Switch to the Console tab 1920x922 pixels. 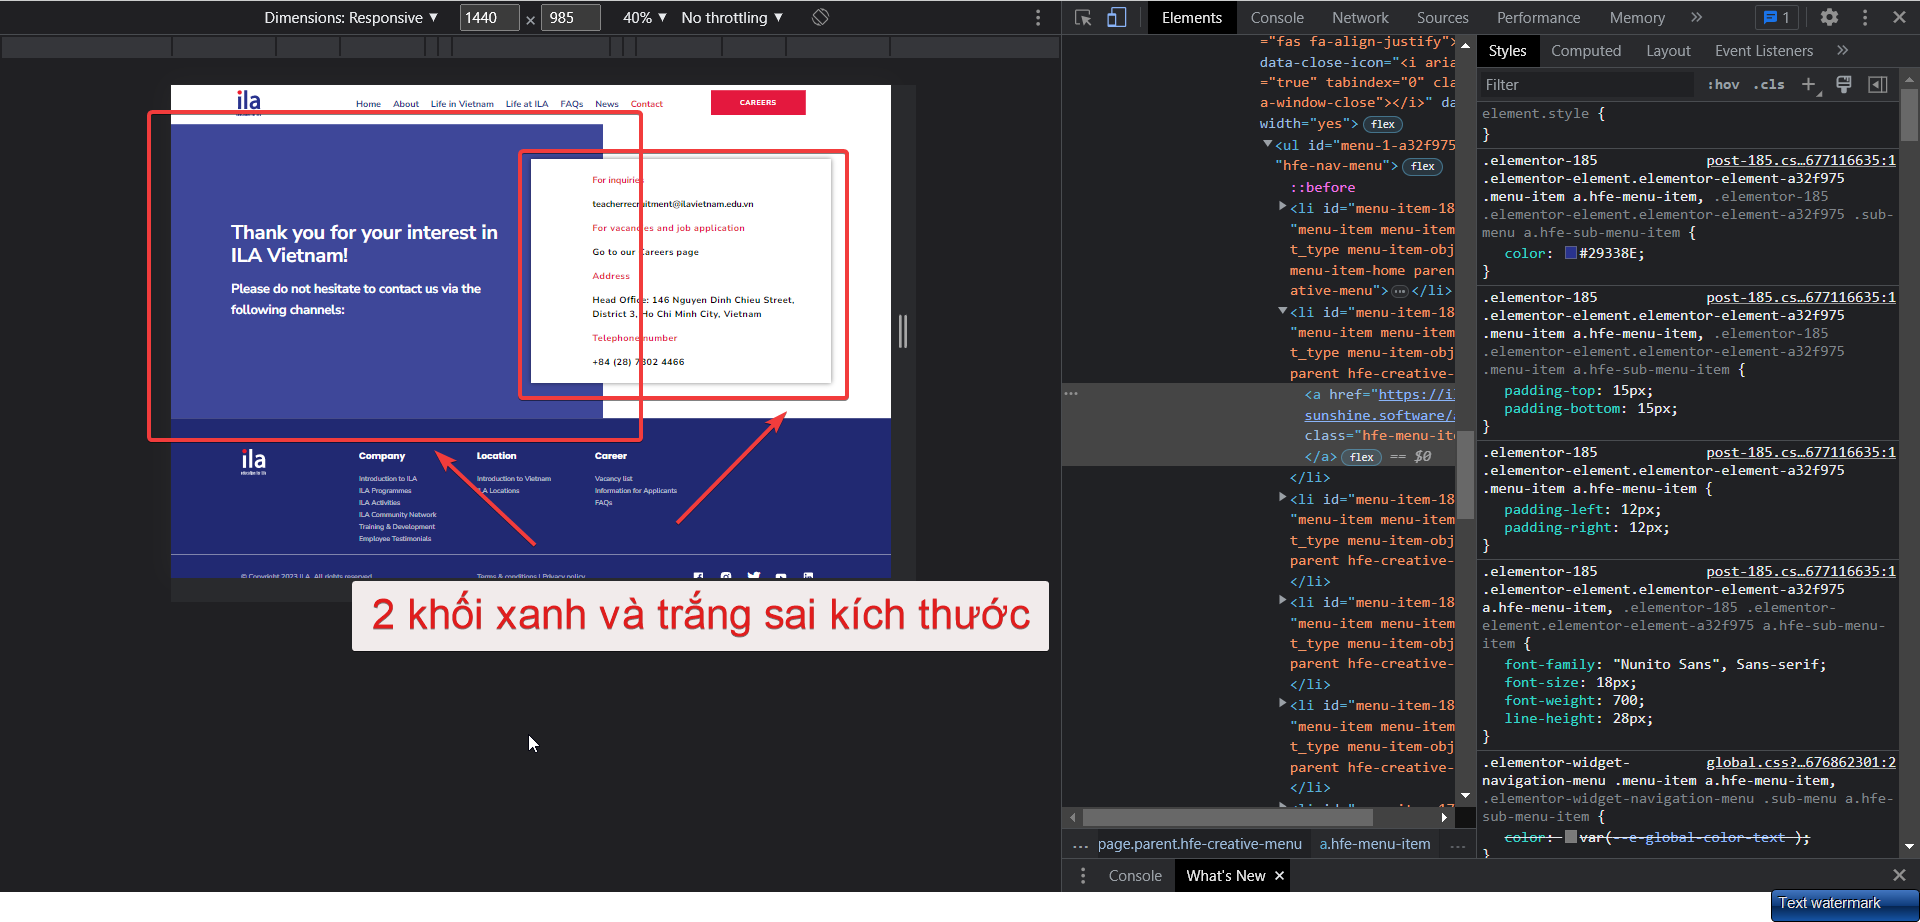[1277, 18]
